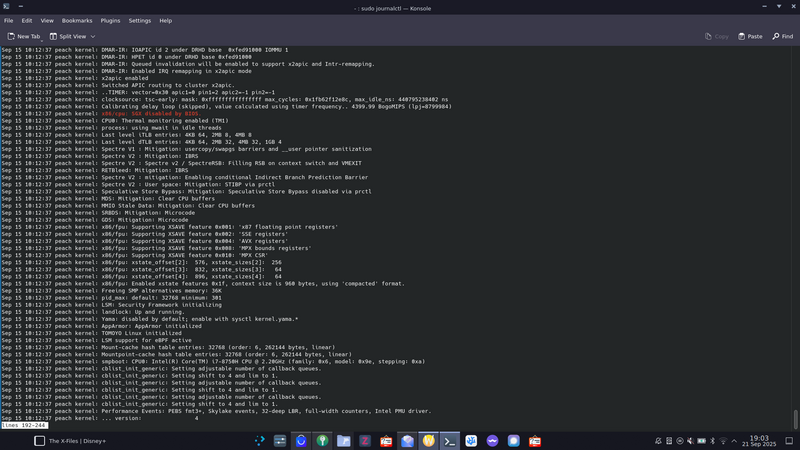Open the clock showing 19:03
This screenshot has width=800, height=450.
pyautogui.click(x=759, y=441)
